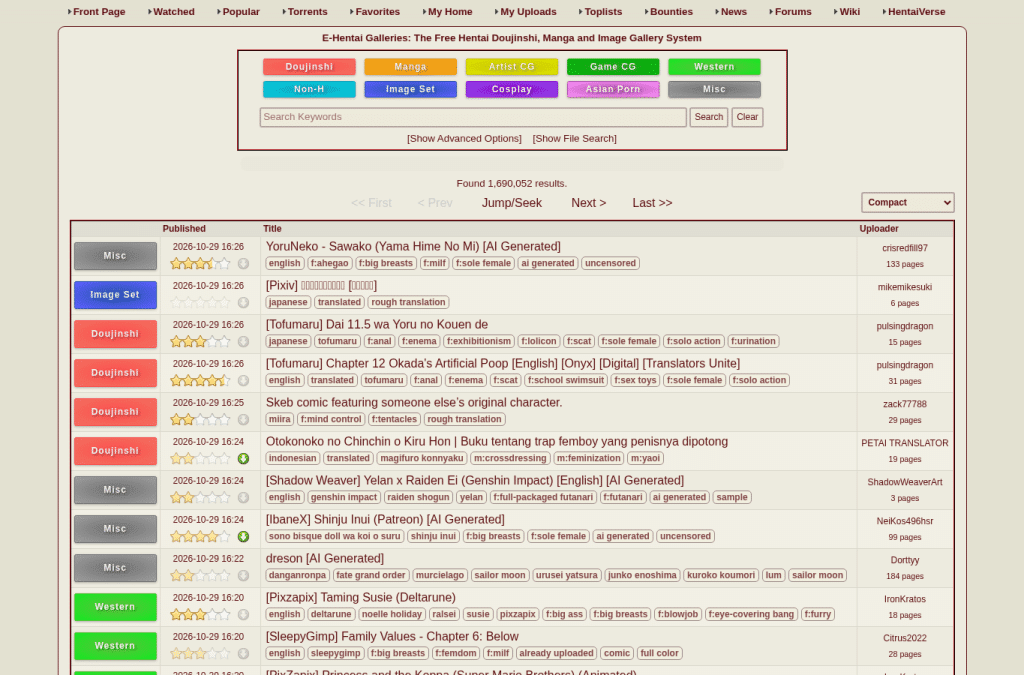Open the Bounties menu item
1024x675 pixels.
pos(669,12)
